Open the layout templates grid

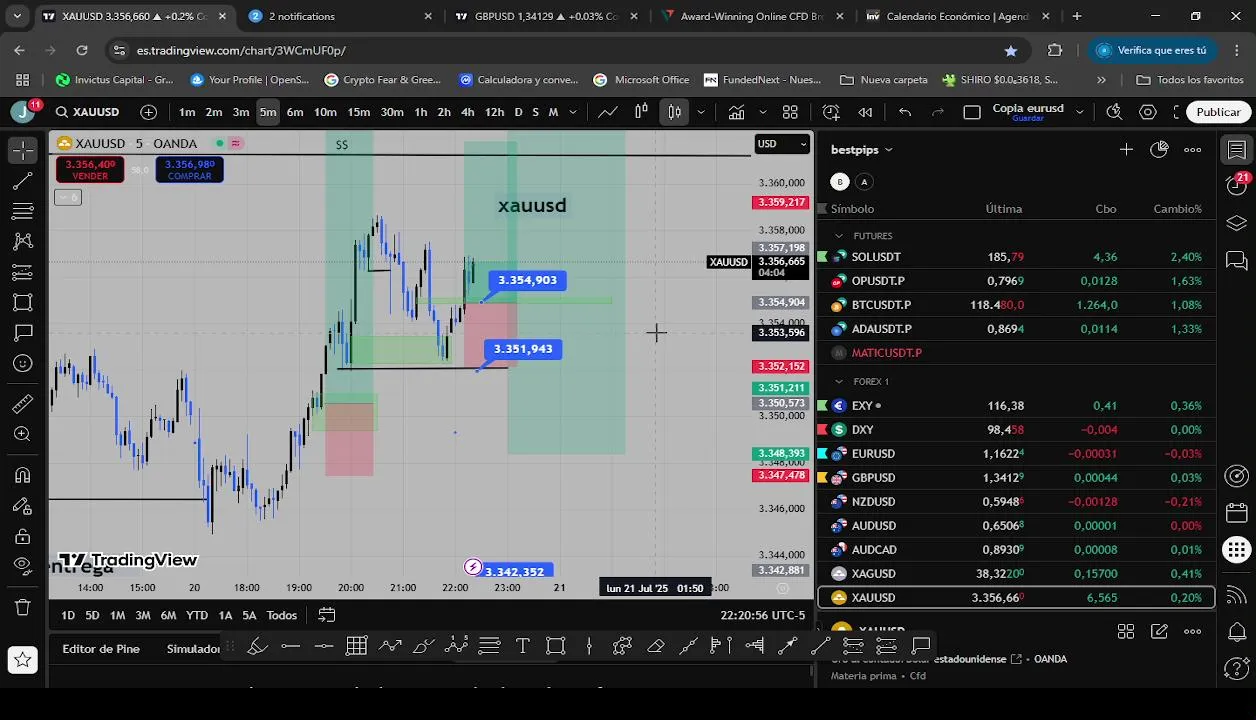point(790,112)
